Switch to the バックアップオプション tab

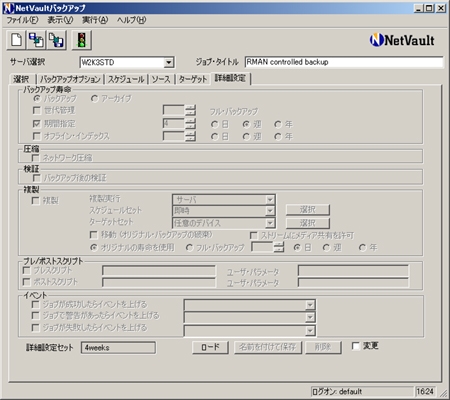click(x=70, y=79)
